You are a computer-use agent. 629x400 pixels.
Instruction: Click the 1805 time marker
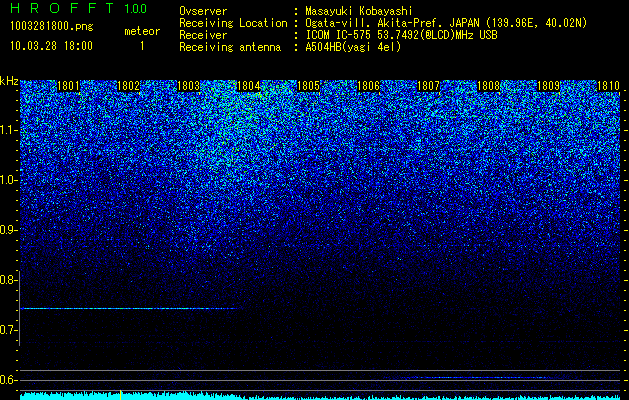(308, 86)
